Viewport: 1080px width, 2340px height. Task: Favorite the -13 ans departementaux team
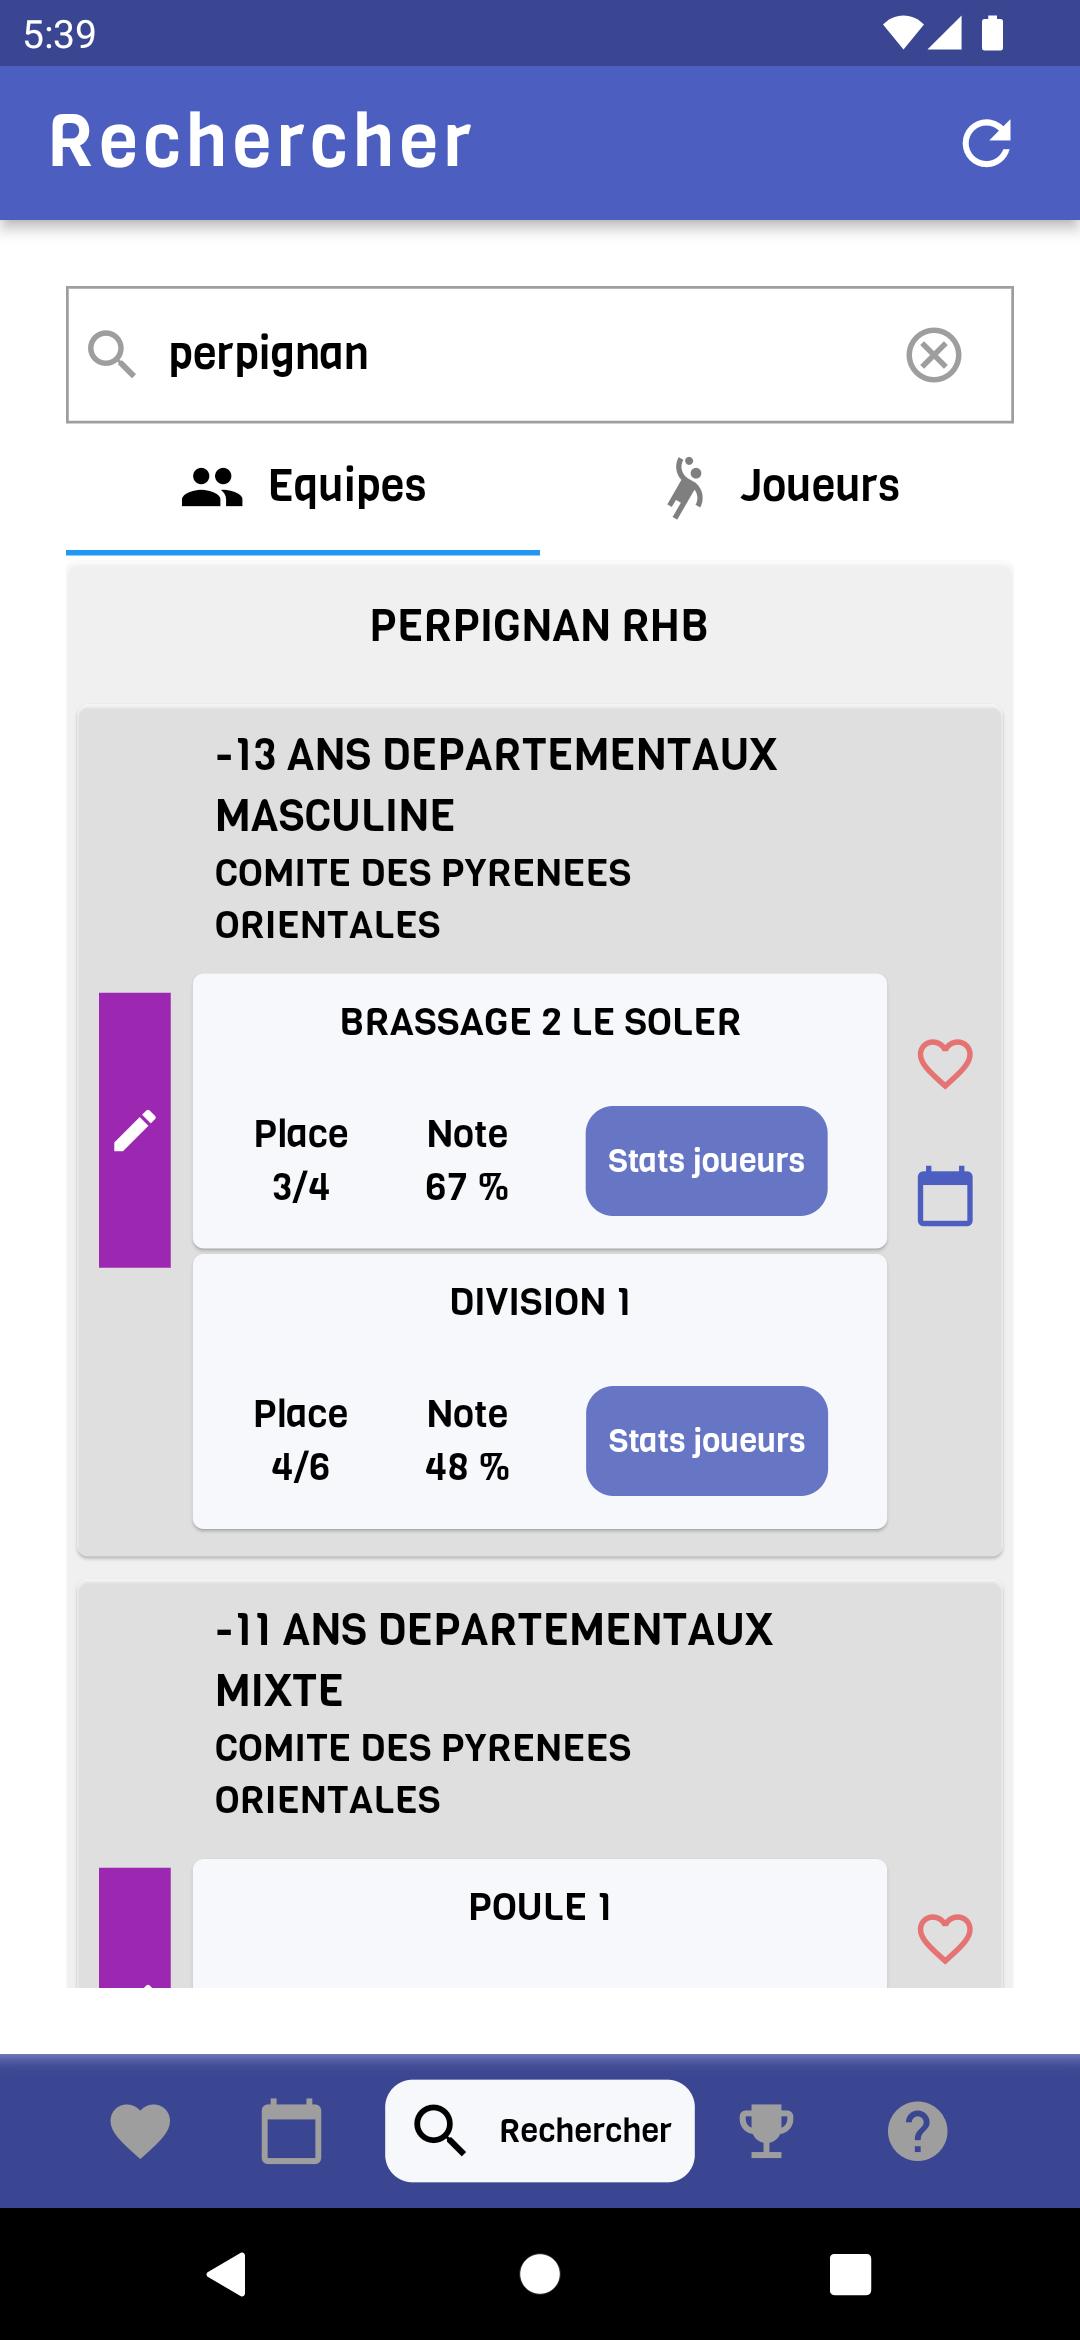[945, 1063]
